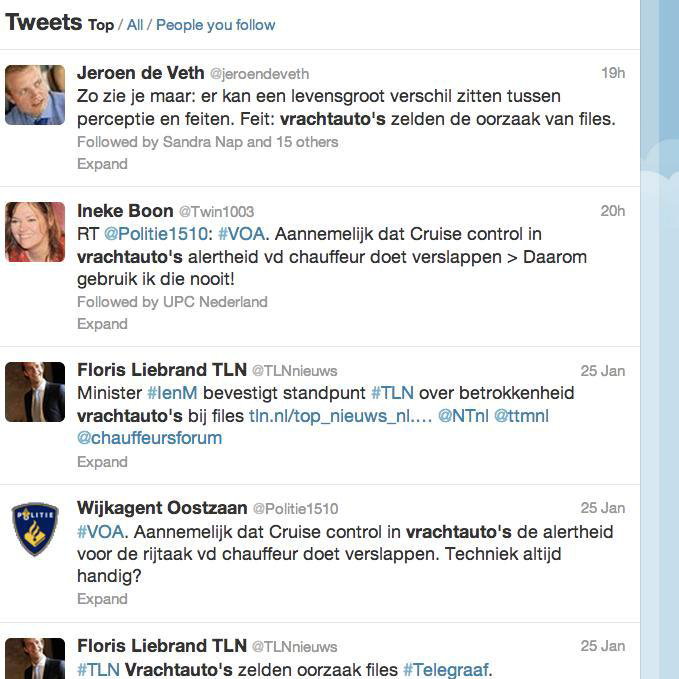Open the @chauffeursforum mention
Viewport: 679px width, 679px height.
click(x=149, y=438)
